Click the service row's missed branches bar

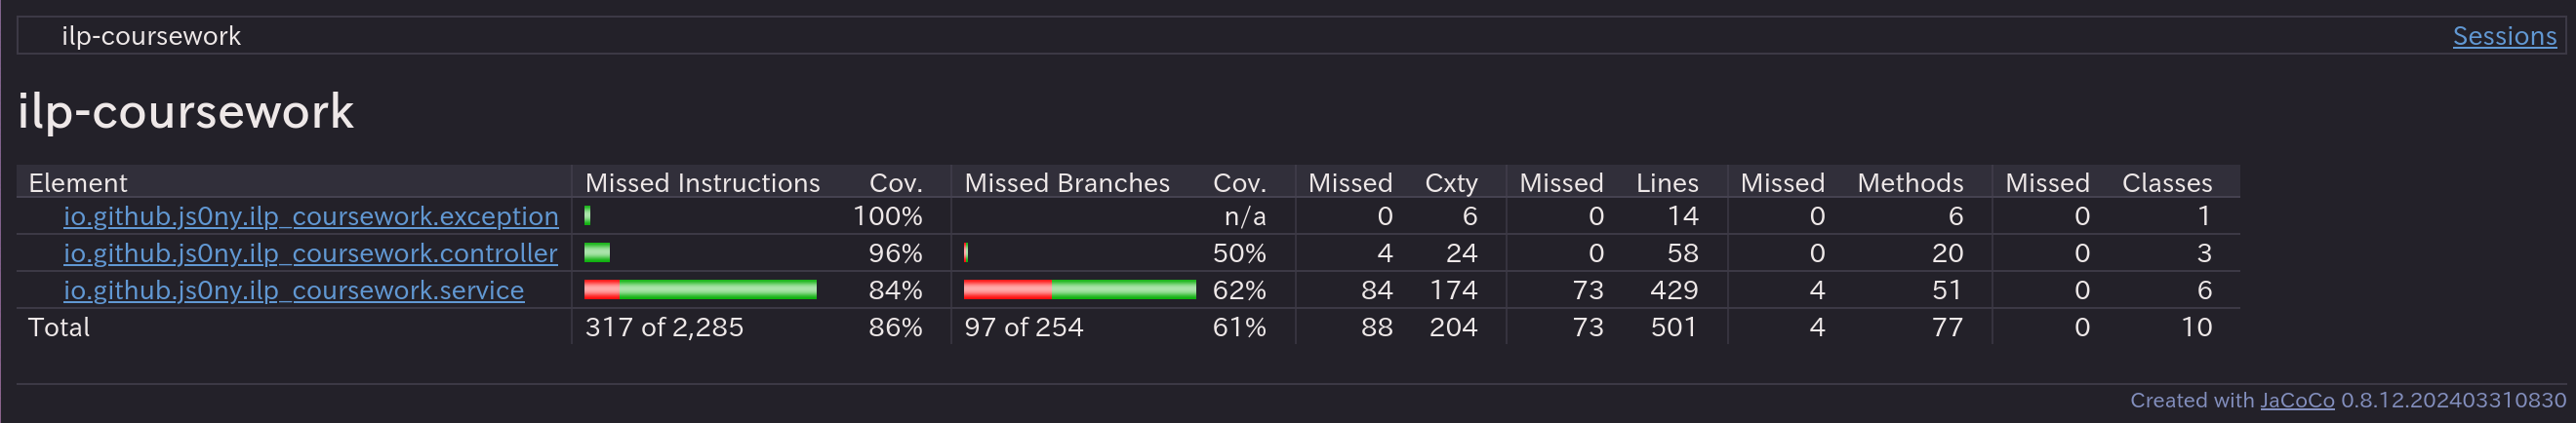[x=1079, y=290]
